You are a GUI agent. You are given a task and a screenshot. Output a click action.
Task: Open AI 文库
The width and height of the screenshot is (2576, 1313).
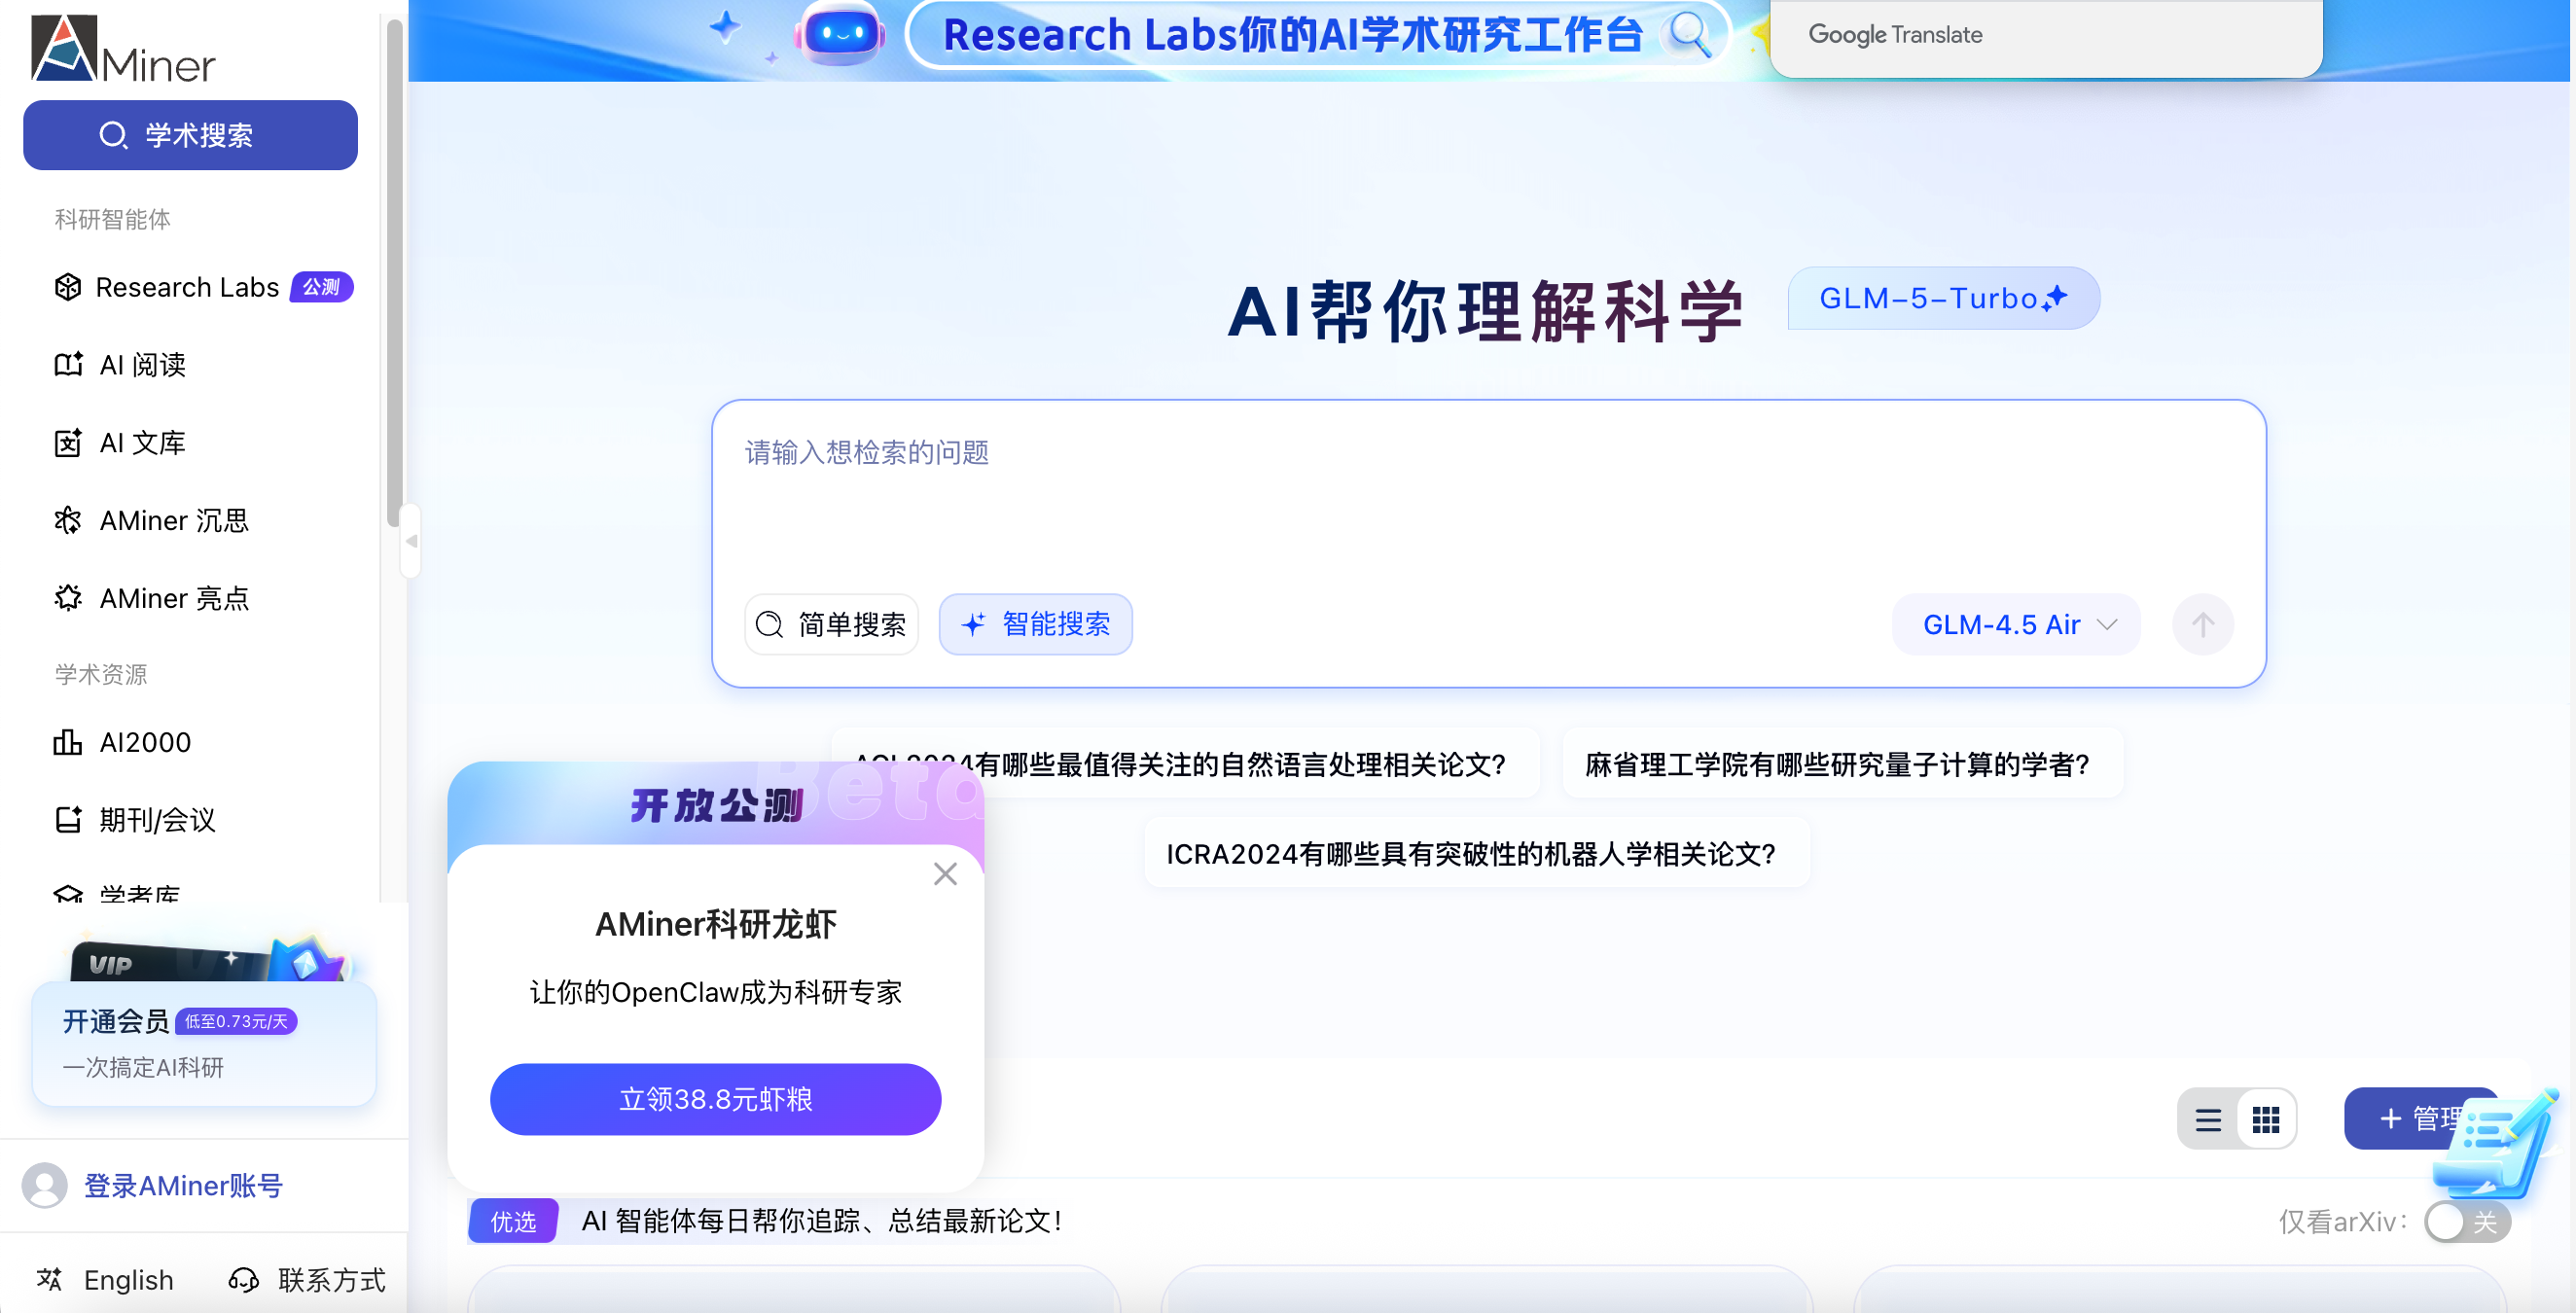pos(142,442)
